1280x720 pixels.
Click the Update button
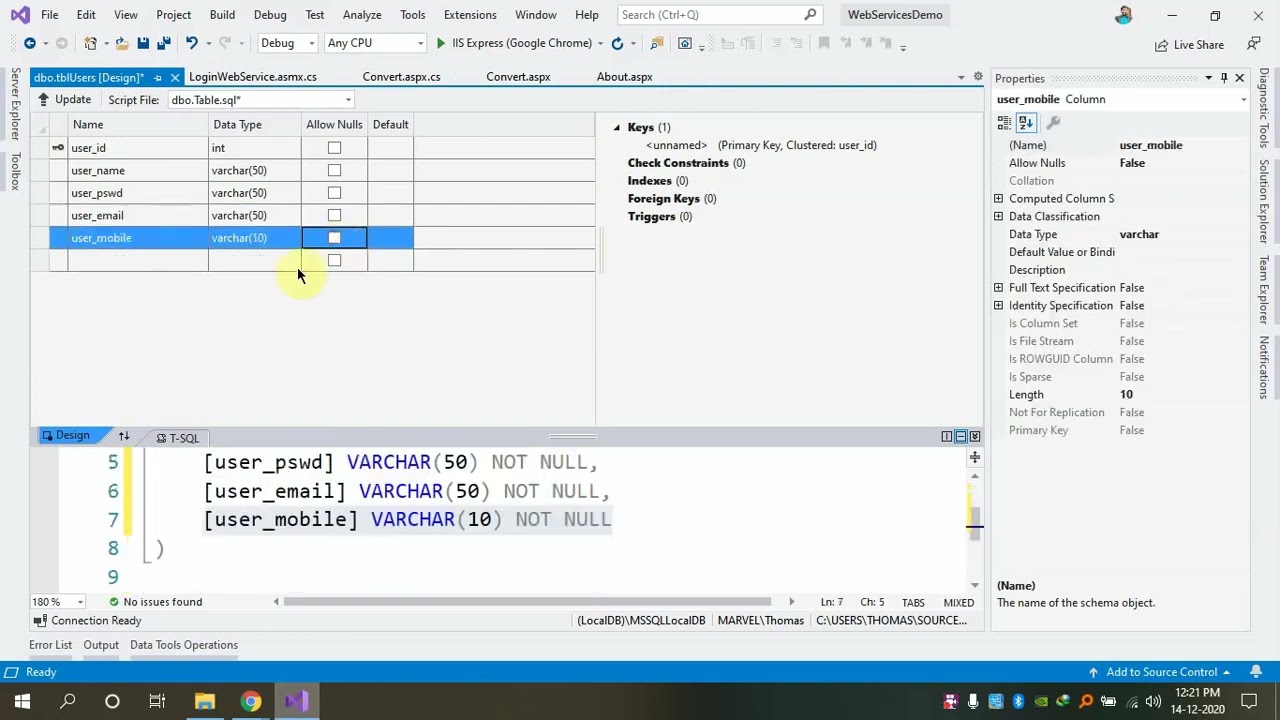[64, 100]
